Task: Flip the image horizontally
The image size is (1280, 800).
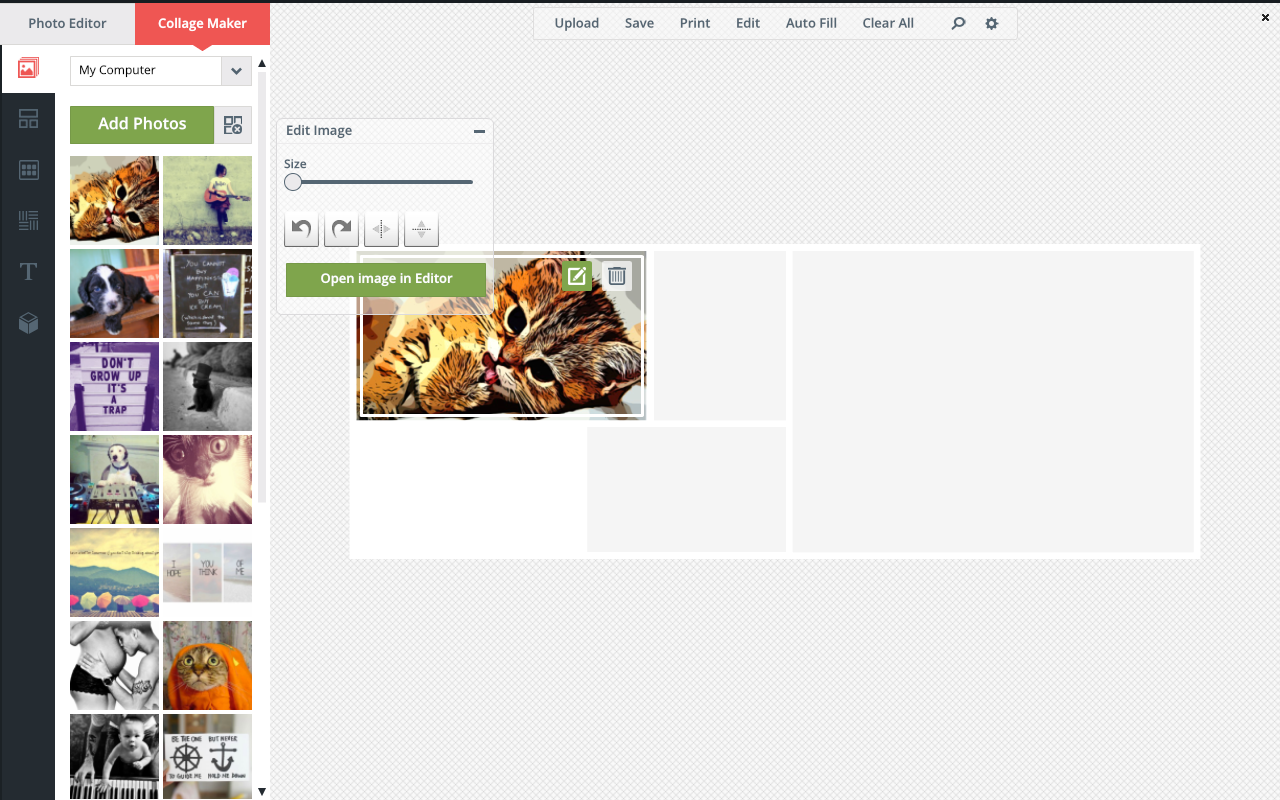Action: (381, 229)
